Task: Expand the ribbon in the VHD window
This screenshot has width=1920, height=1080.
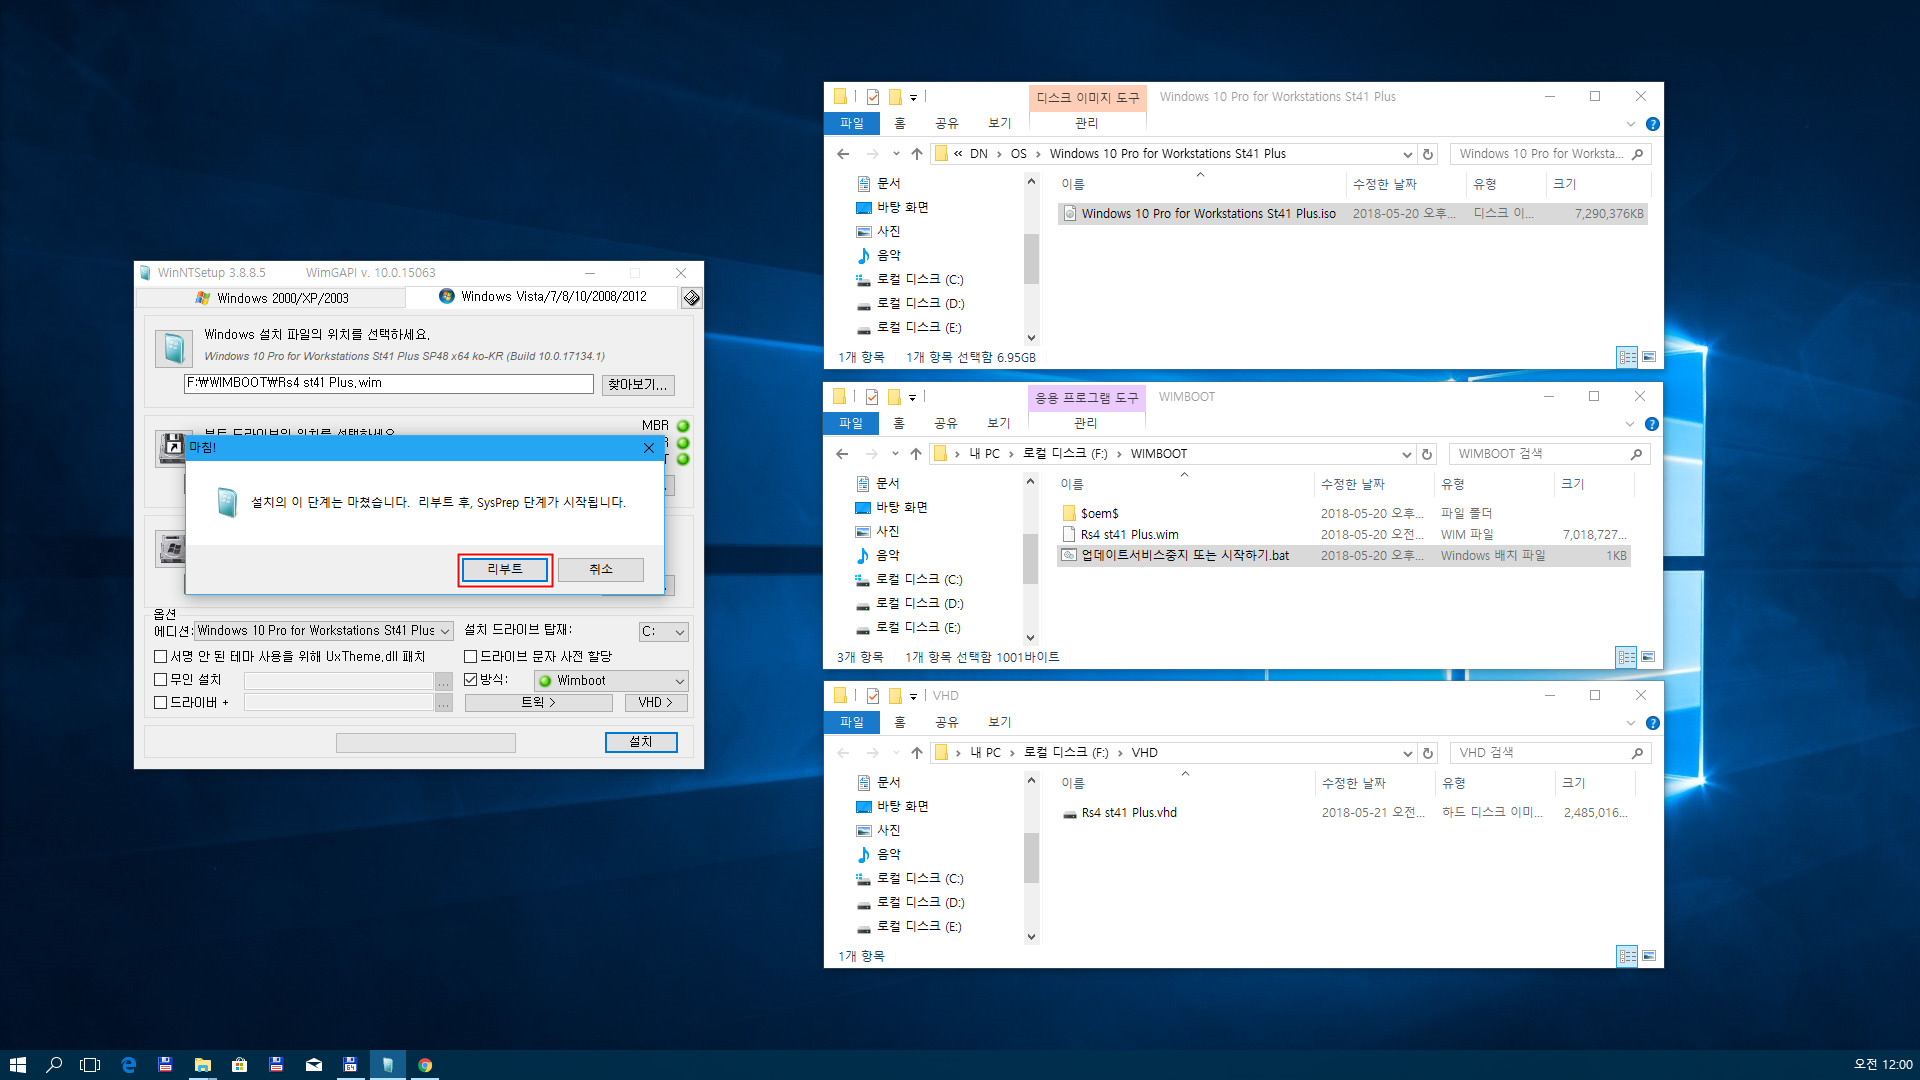Action: [x=1631, y=723]
